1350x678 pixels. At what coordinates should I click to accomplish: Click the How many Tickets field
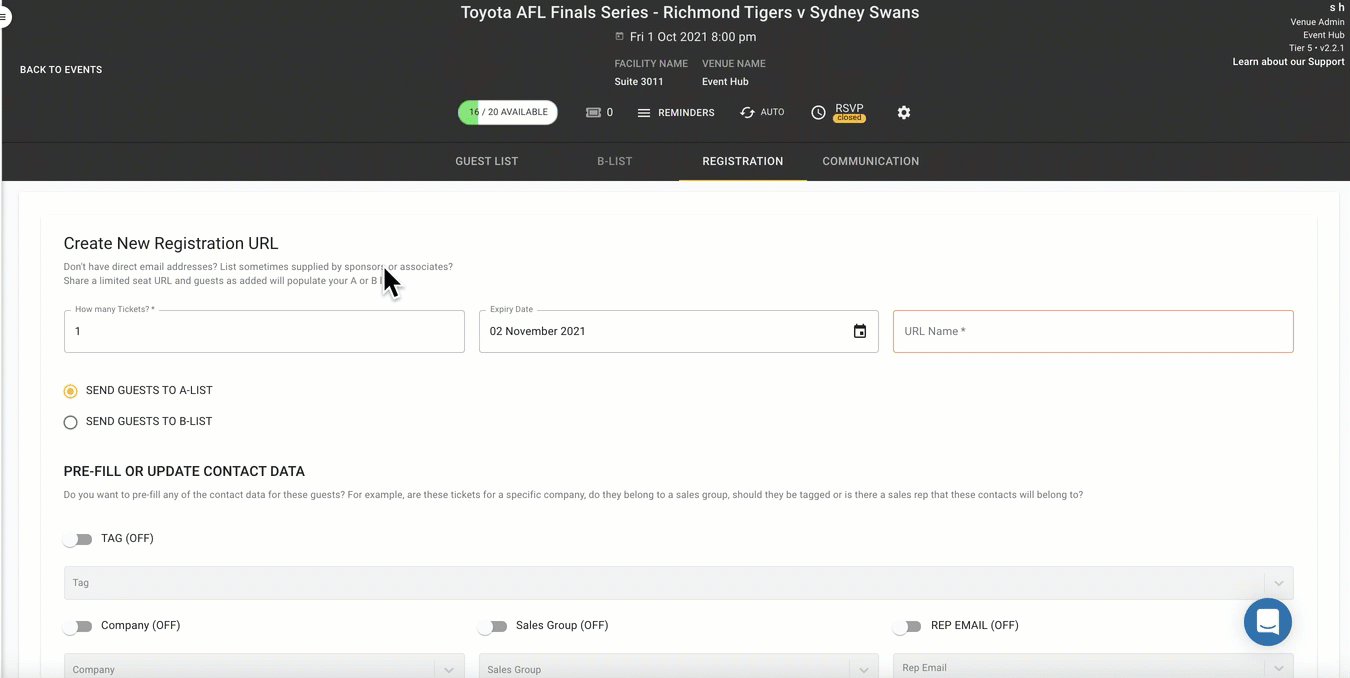tap(264, 331)
